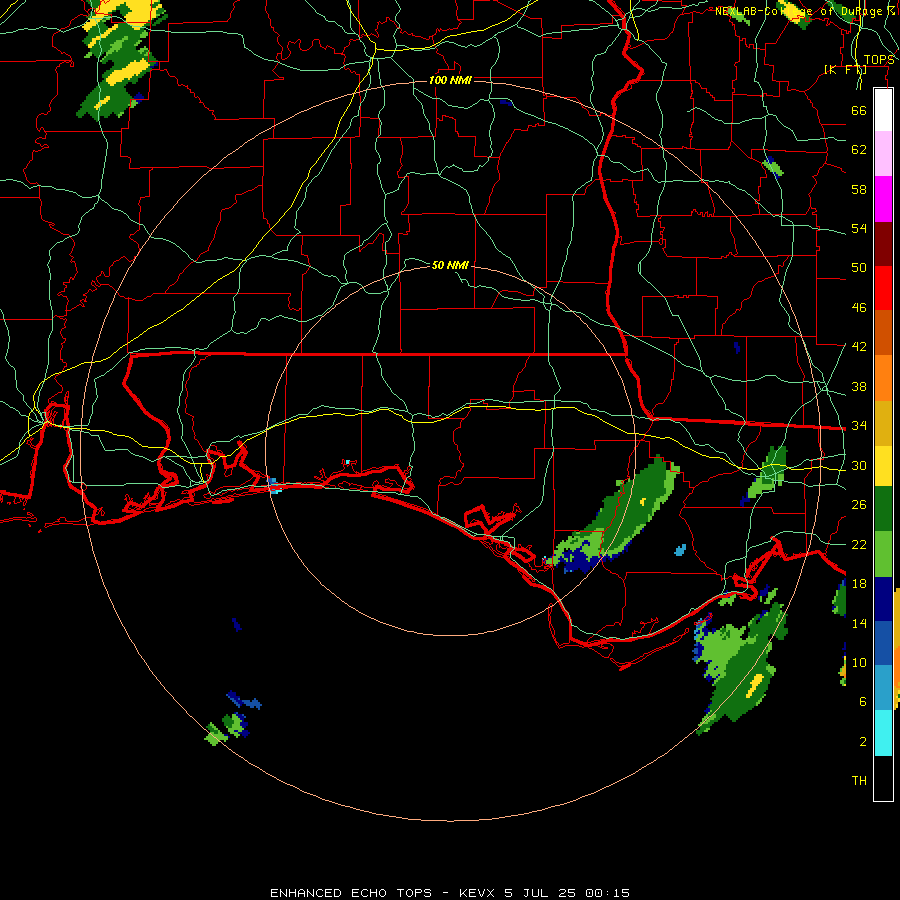Click the dark green legend swatch

pyautogui.click(x=883, y=509)
